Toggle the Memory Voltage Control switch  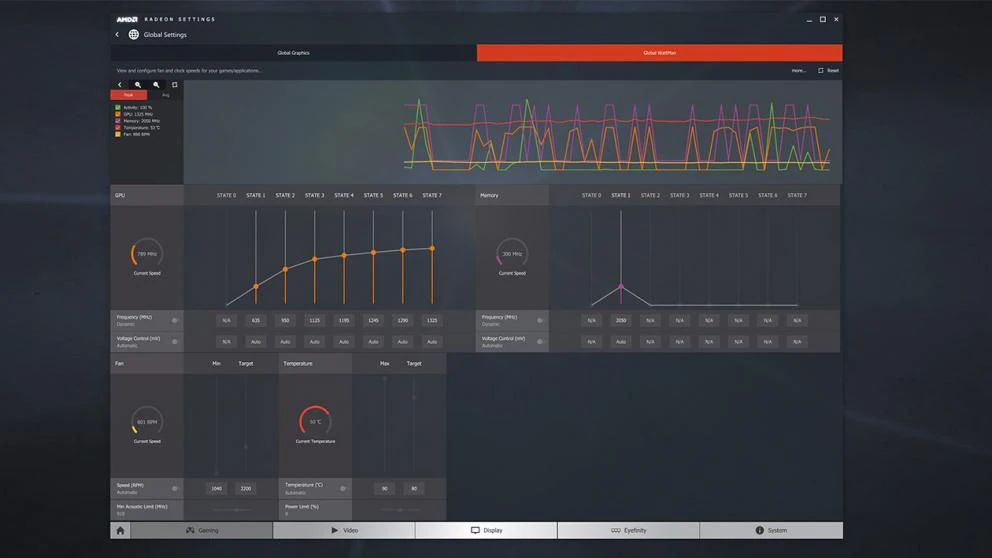[539, 341]
